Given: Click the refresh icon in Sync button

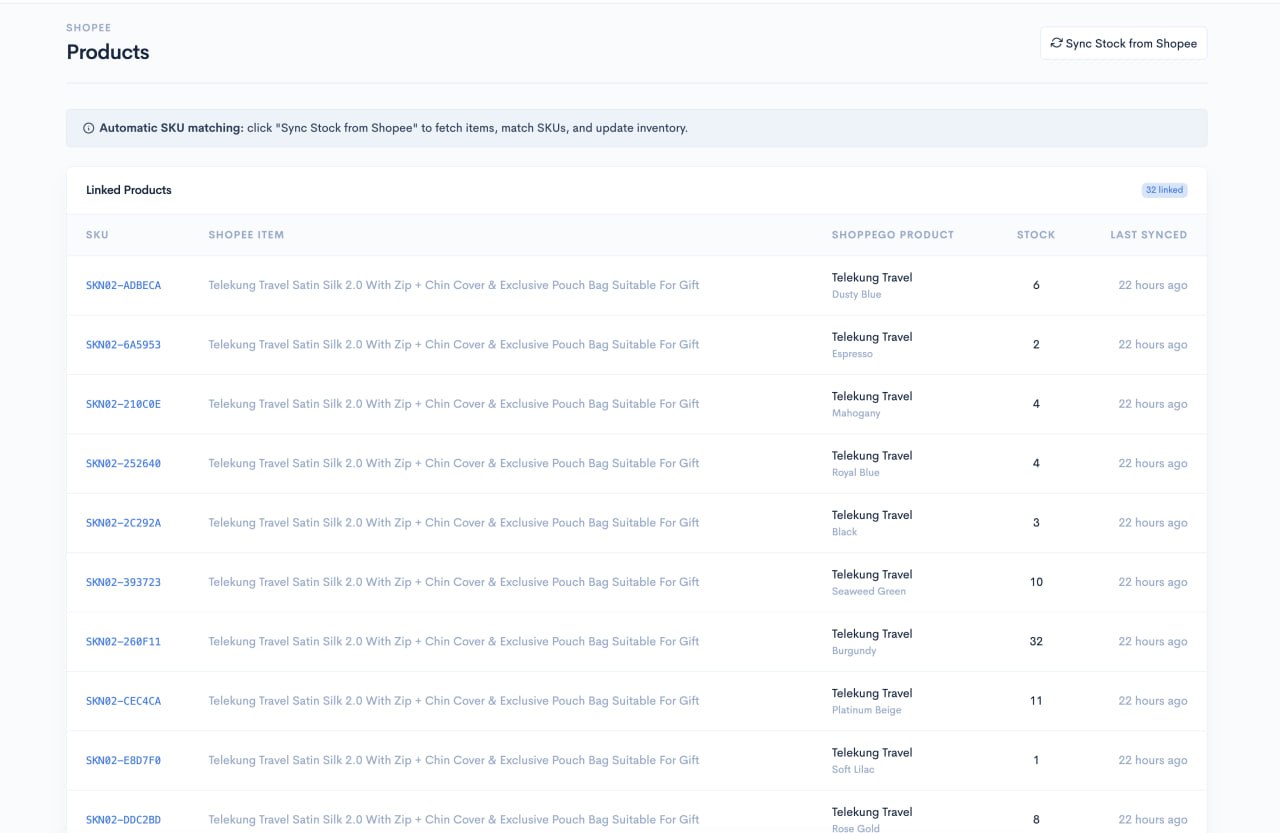Looking at the screenshot, I should [1056, 43].
